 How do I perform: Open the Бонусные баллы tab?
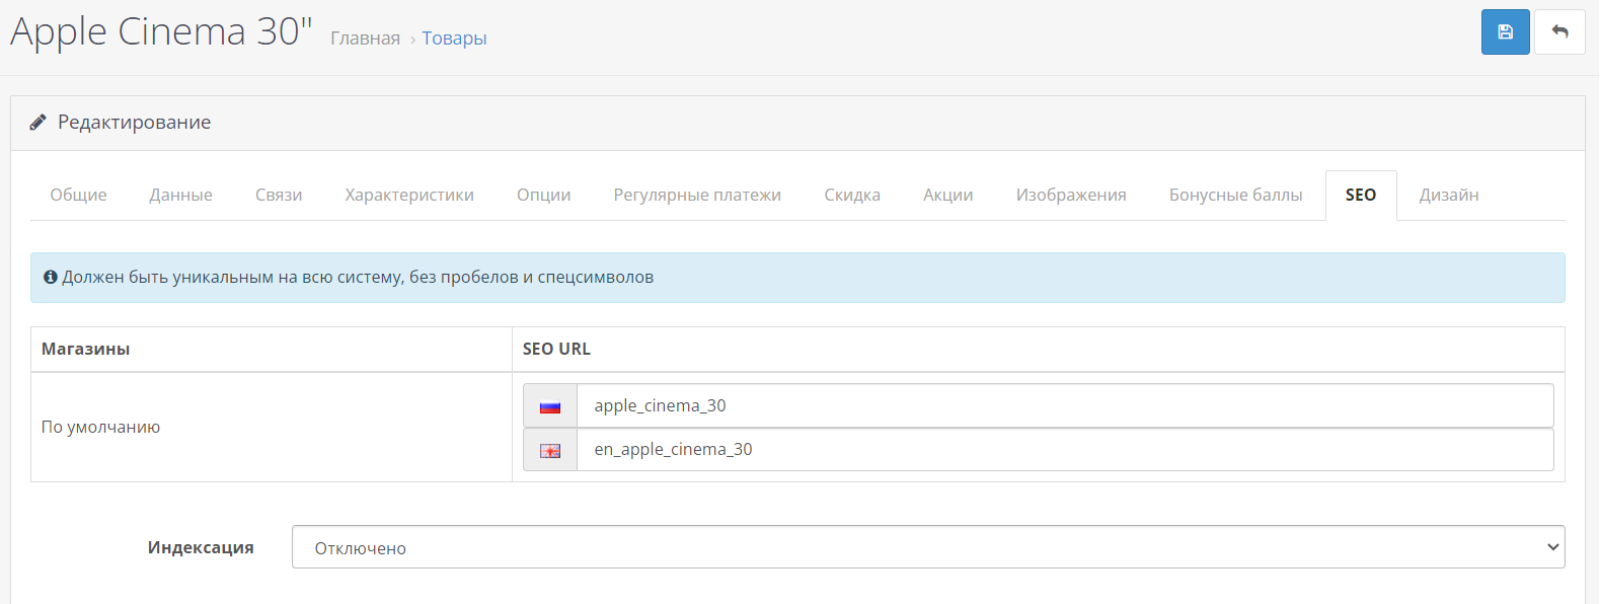point(1236,195)
